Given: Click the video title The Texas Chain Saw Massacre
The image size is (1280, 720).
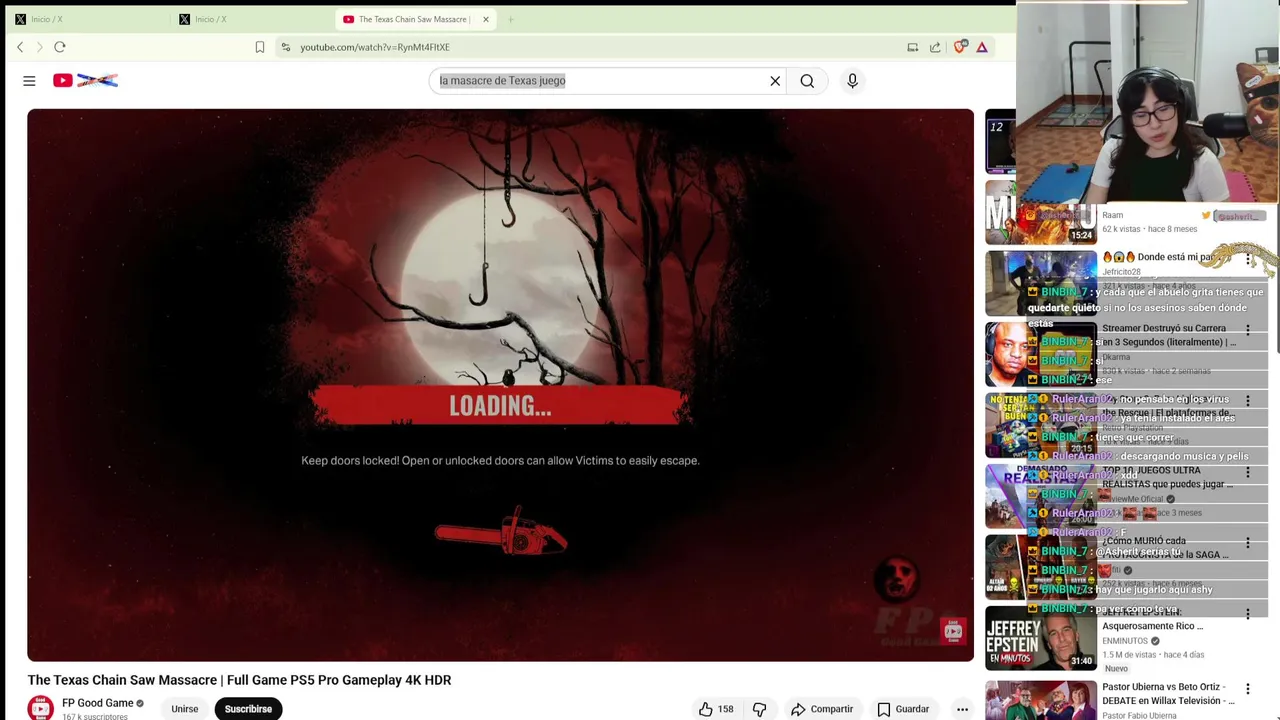Looking at the screenshot, I should coord(239,680).
